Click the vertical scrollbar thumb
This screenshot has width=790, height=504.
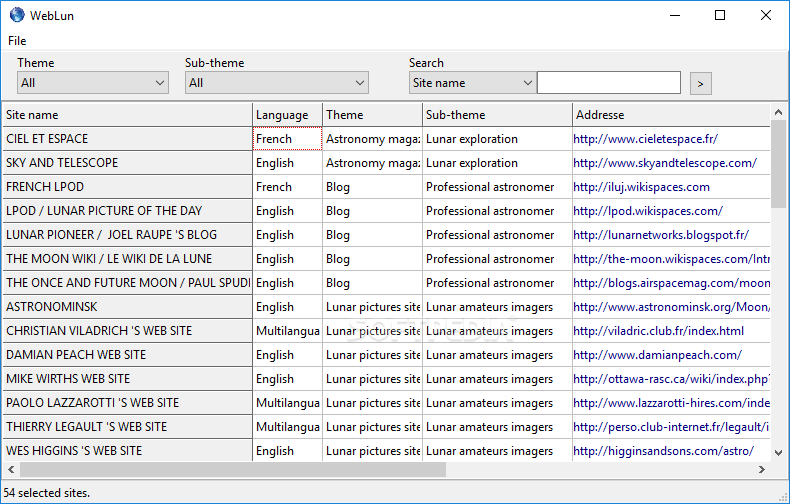(x=778, y=164)
